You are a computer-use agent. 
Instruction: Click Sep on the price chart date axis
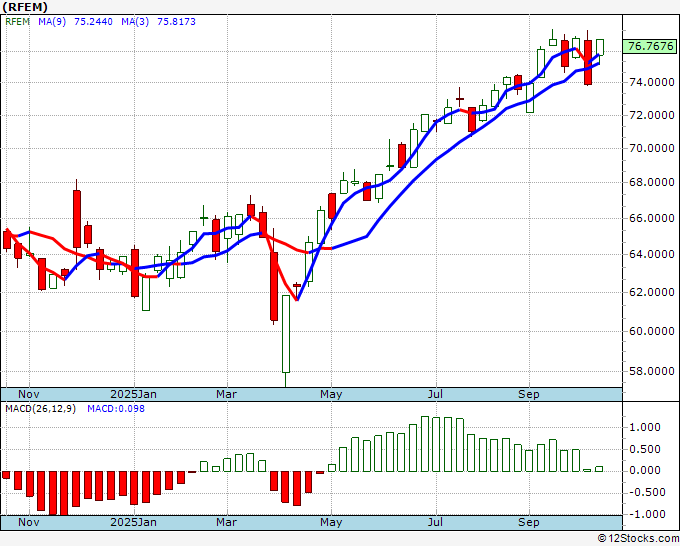click(529, 394)
